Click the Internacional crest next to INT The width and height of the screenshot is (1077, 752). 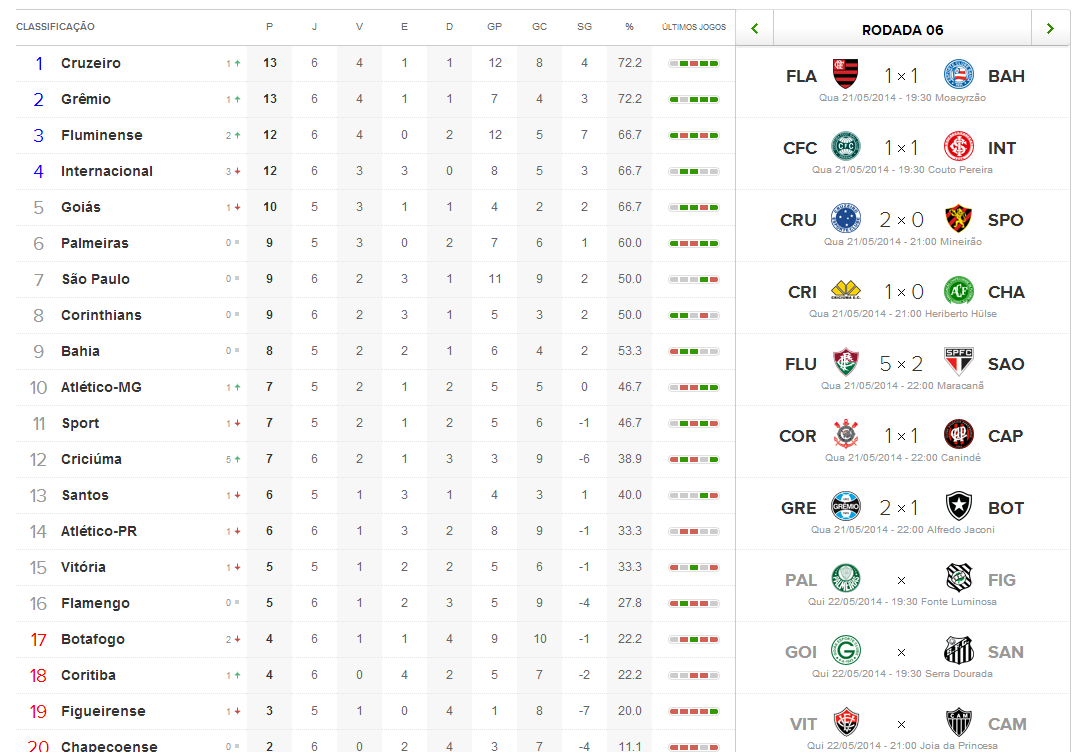(958, 146)
